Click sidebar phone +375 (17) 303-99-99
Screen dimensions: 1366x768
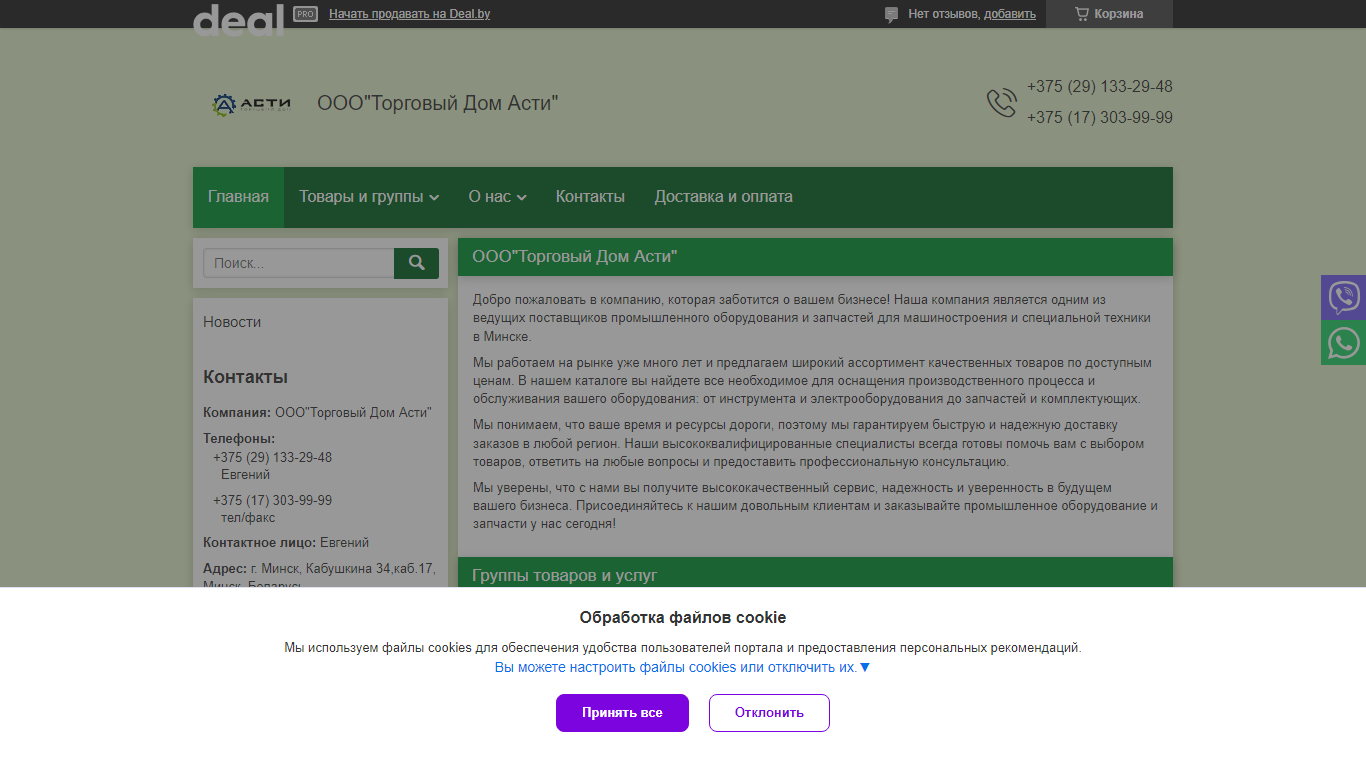pos(272,500)
